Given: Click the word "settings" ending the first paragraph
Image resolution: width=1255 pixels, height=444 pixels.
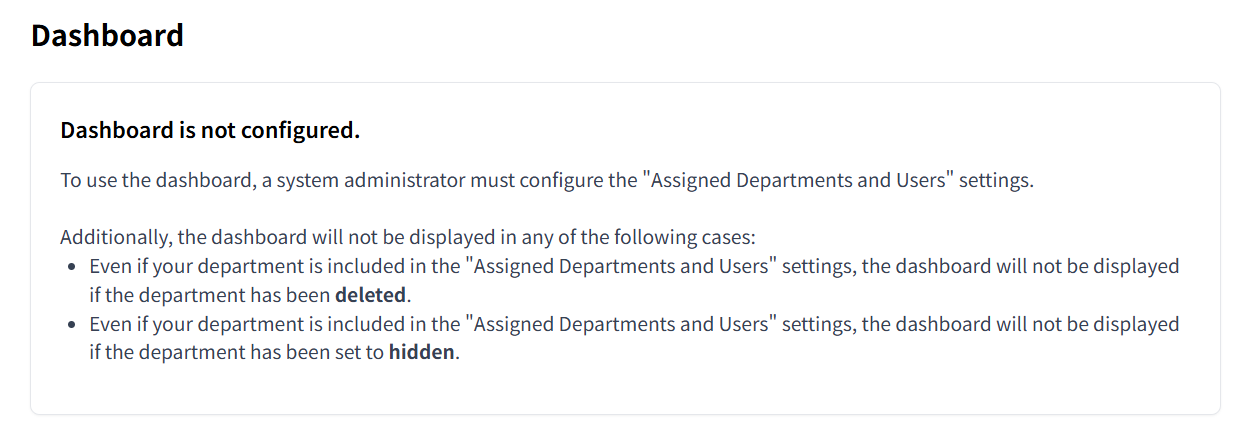Looking at the screenshot, I should pyautogui.click(x=995, y=181).
